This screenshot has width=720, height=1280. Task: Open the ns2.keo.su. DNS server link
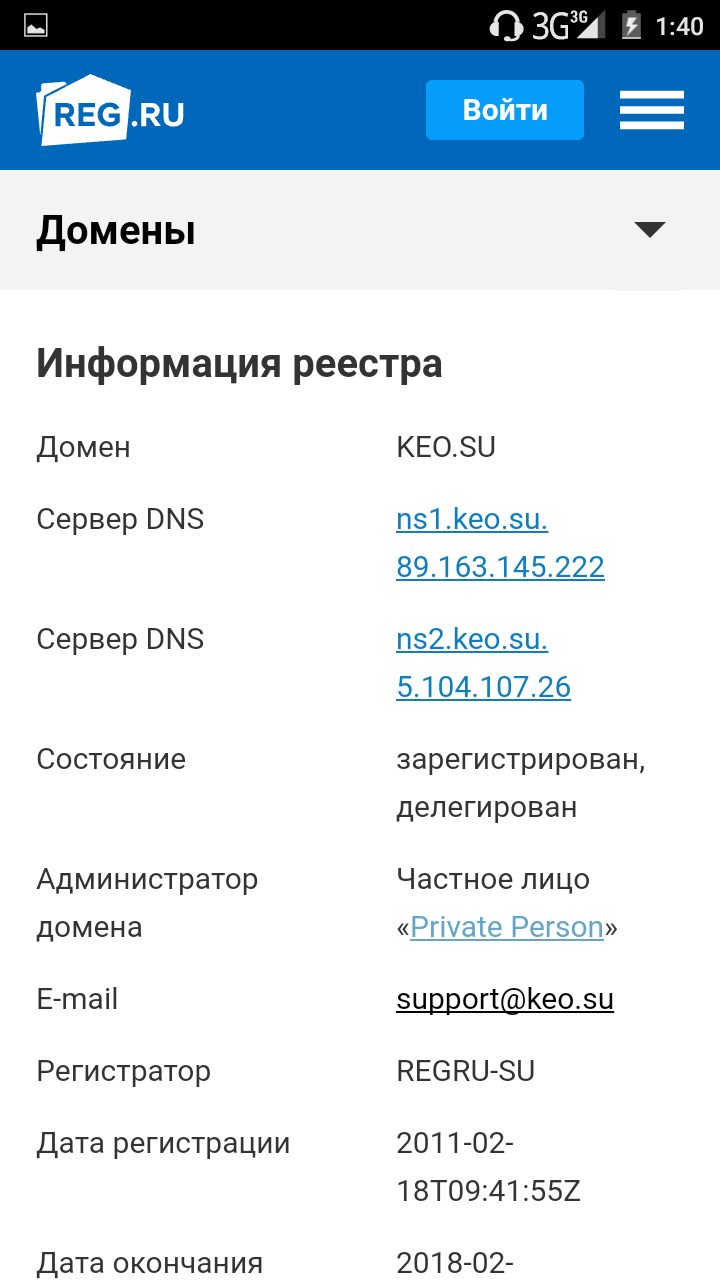[472, 640]
